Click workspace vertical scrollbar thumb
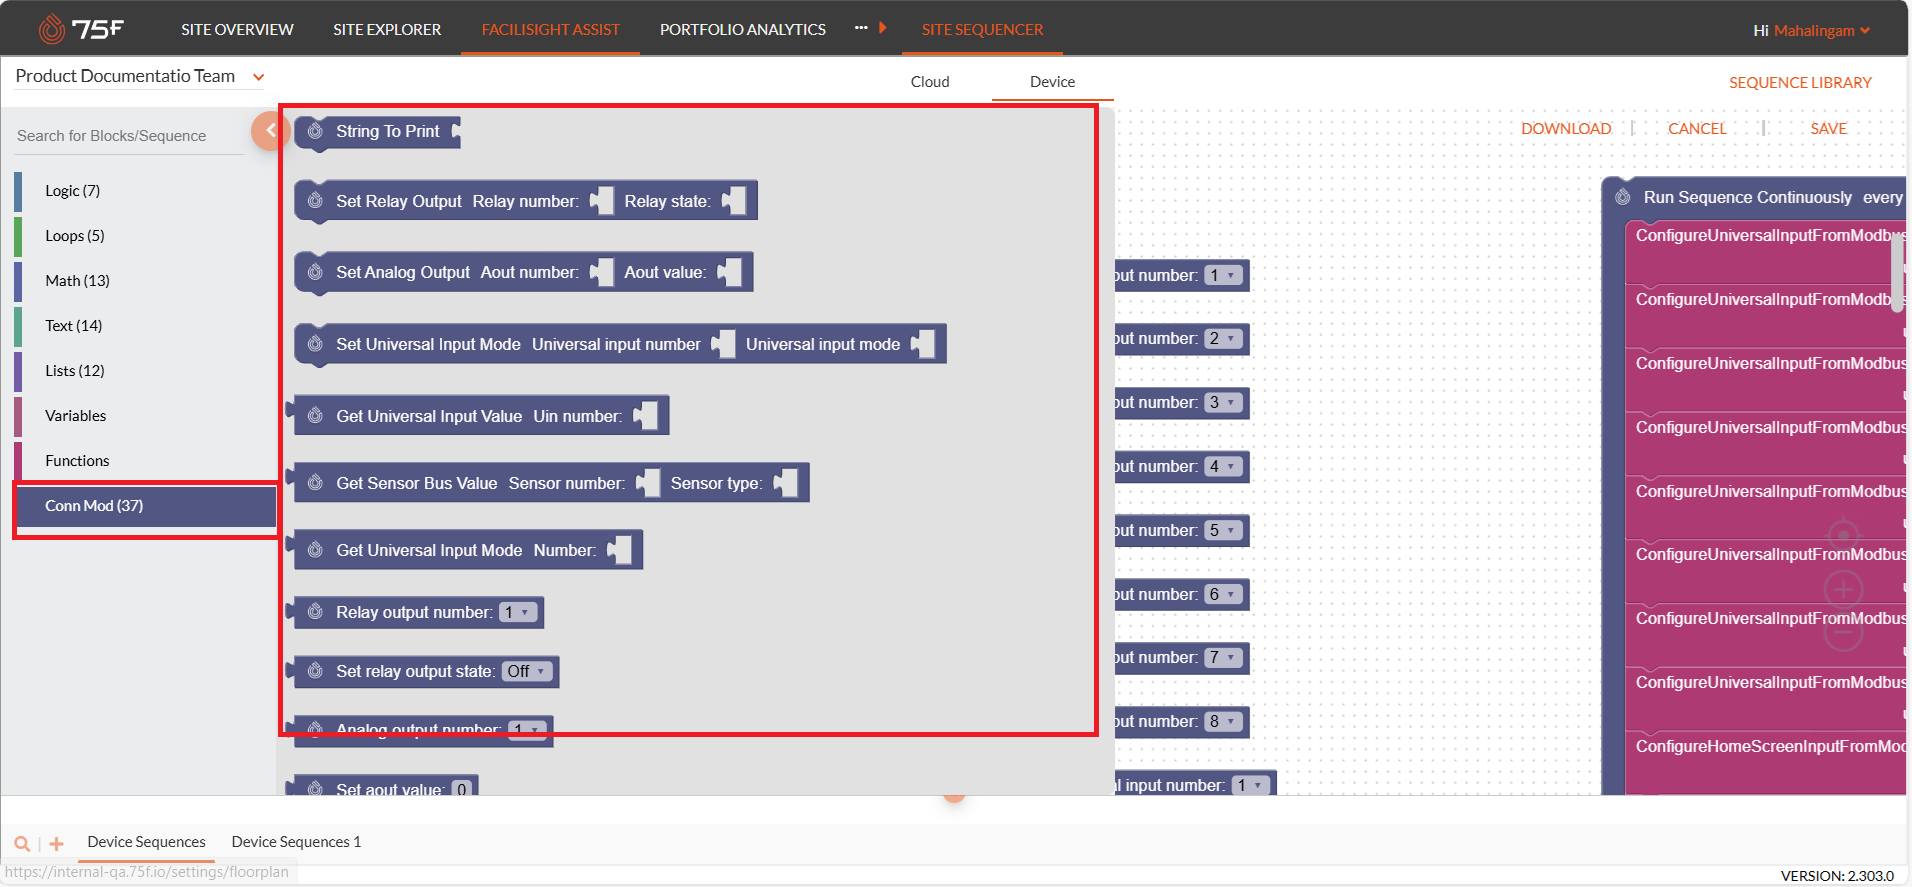Screen dimensions: 1912x887 [1897, 272]
